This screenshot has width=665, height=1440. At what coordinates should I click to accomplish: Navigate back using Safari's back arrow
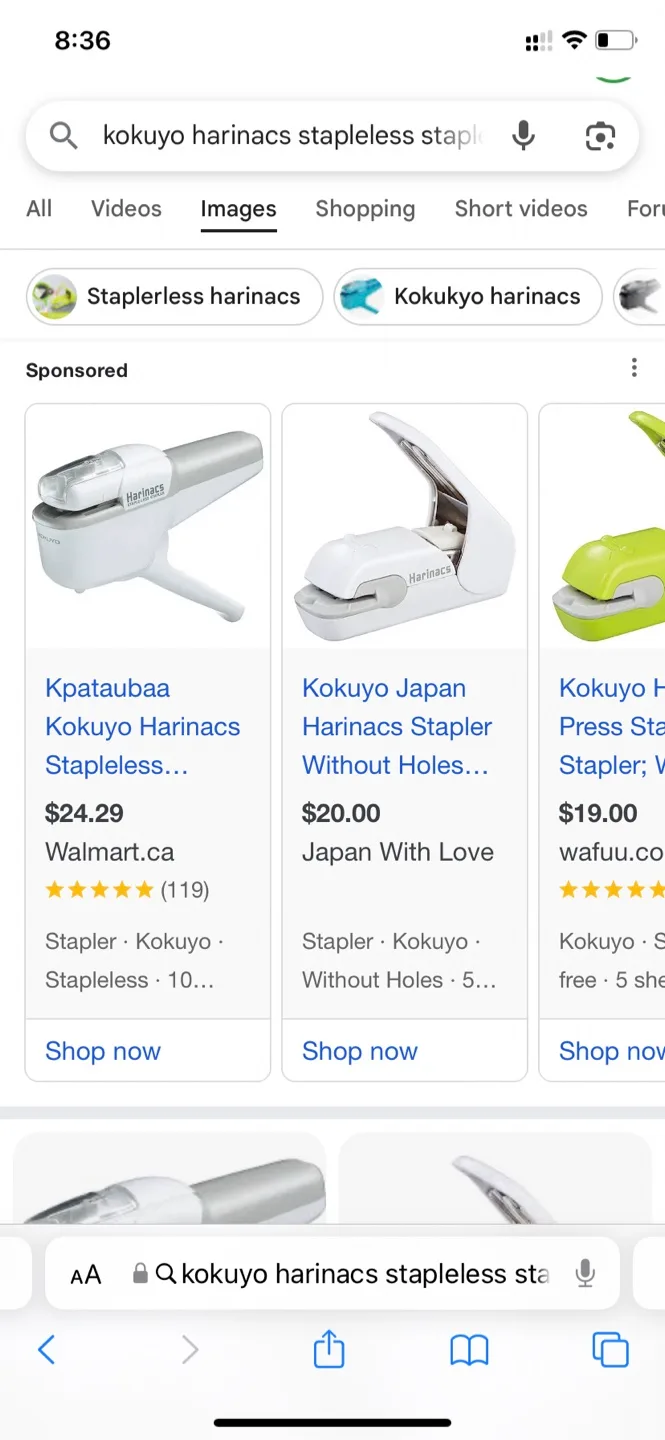coord(46,1349)
